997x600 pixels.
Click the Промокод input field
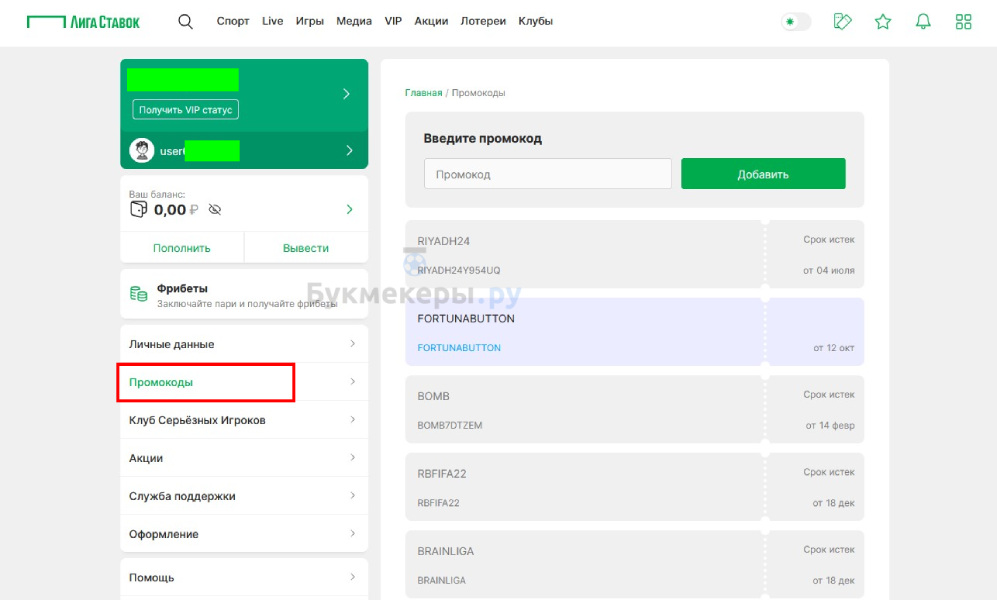547,174
